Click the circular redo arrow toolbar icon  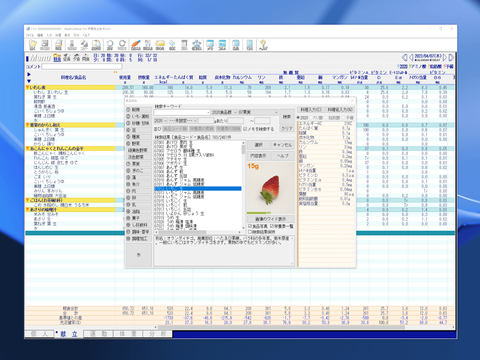[122, 45]
